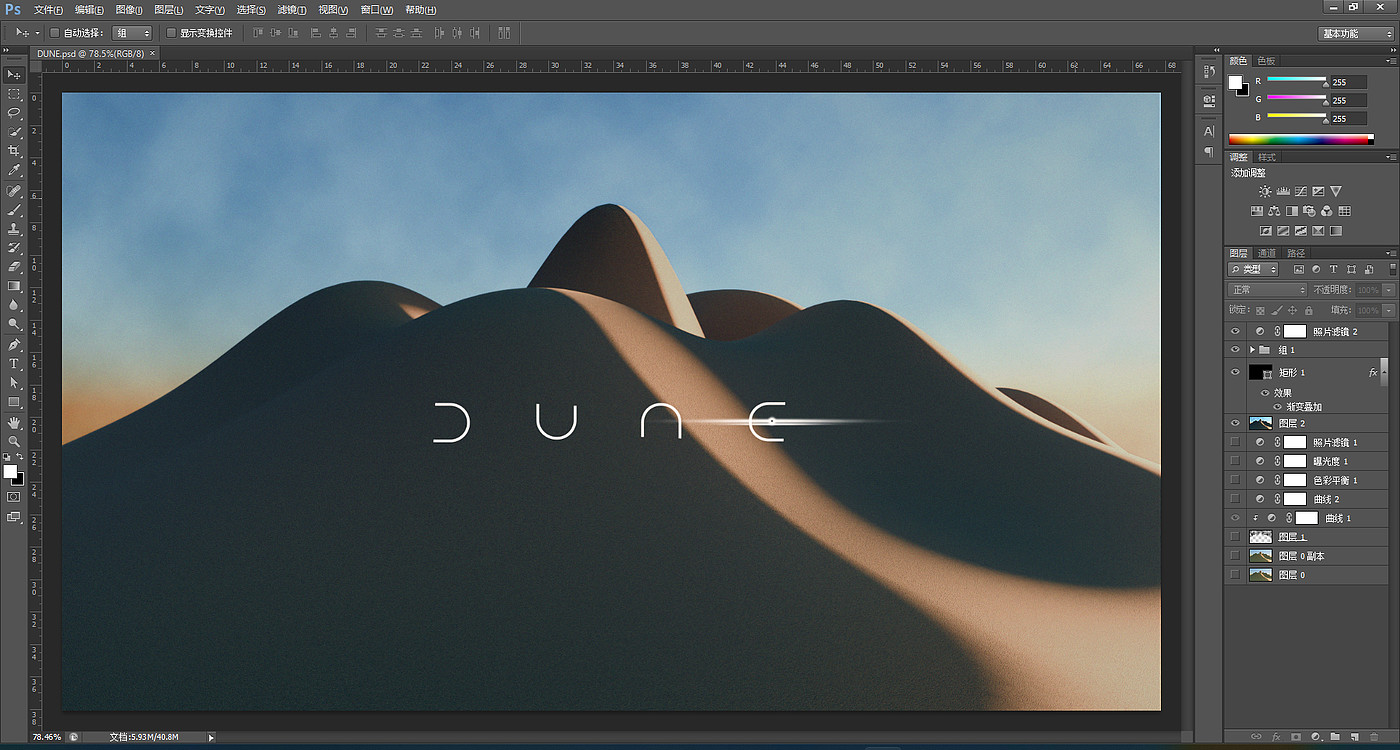Select the Crop tool

coord(14,151)
